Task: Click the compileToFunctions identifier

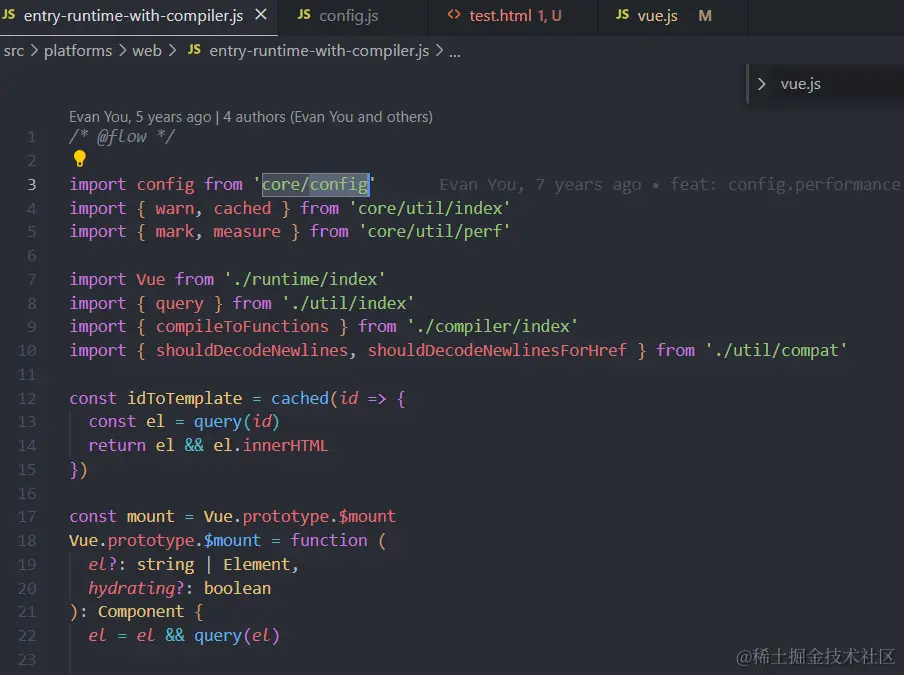Action: (242, 327)
